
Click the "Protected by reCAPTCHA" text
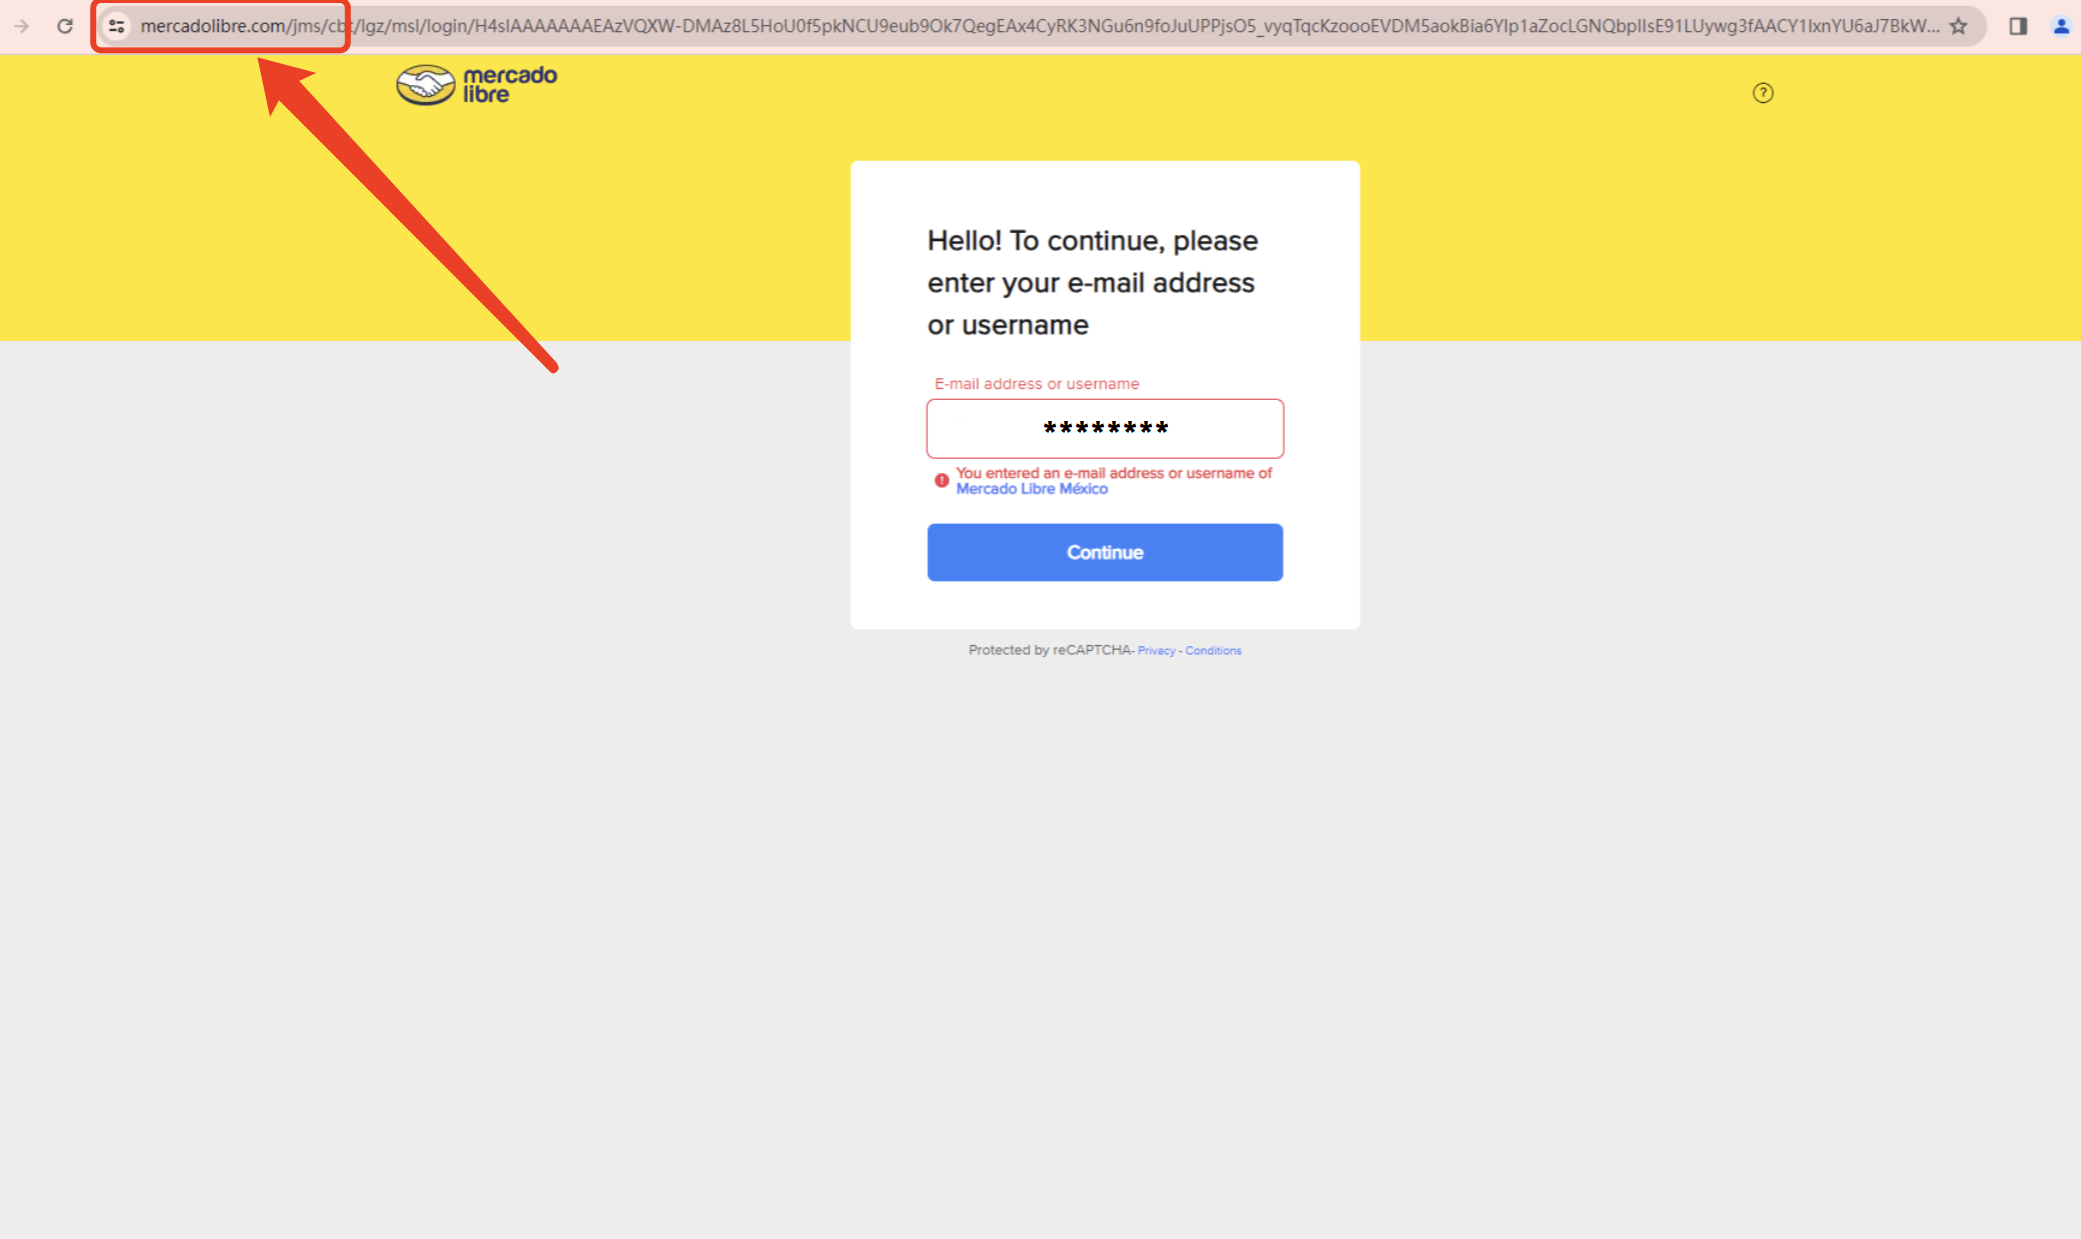(x=1050, y=650)
